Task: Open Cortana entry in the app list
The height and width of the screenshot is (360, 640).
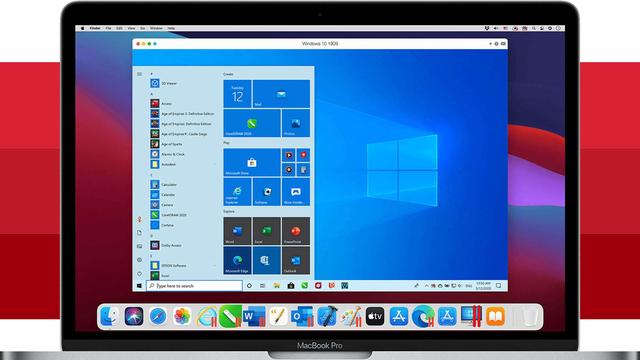Action: click(162, 225)
